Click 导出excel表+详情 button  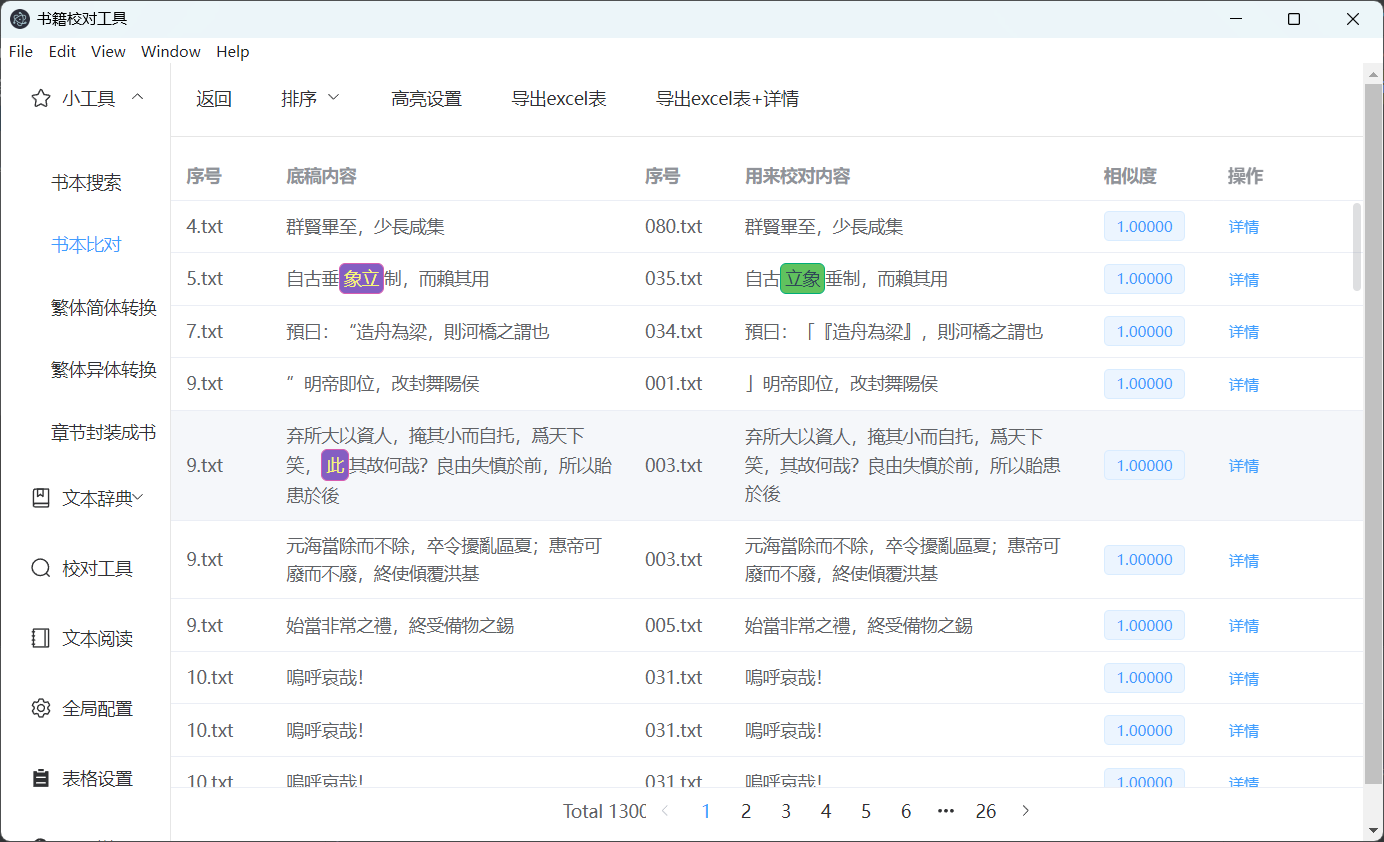coord(727,98)
